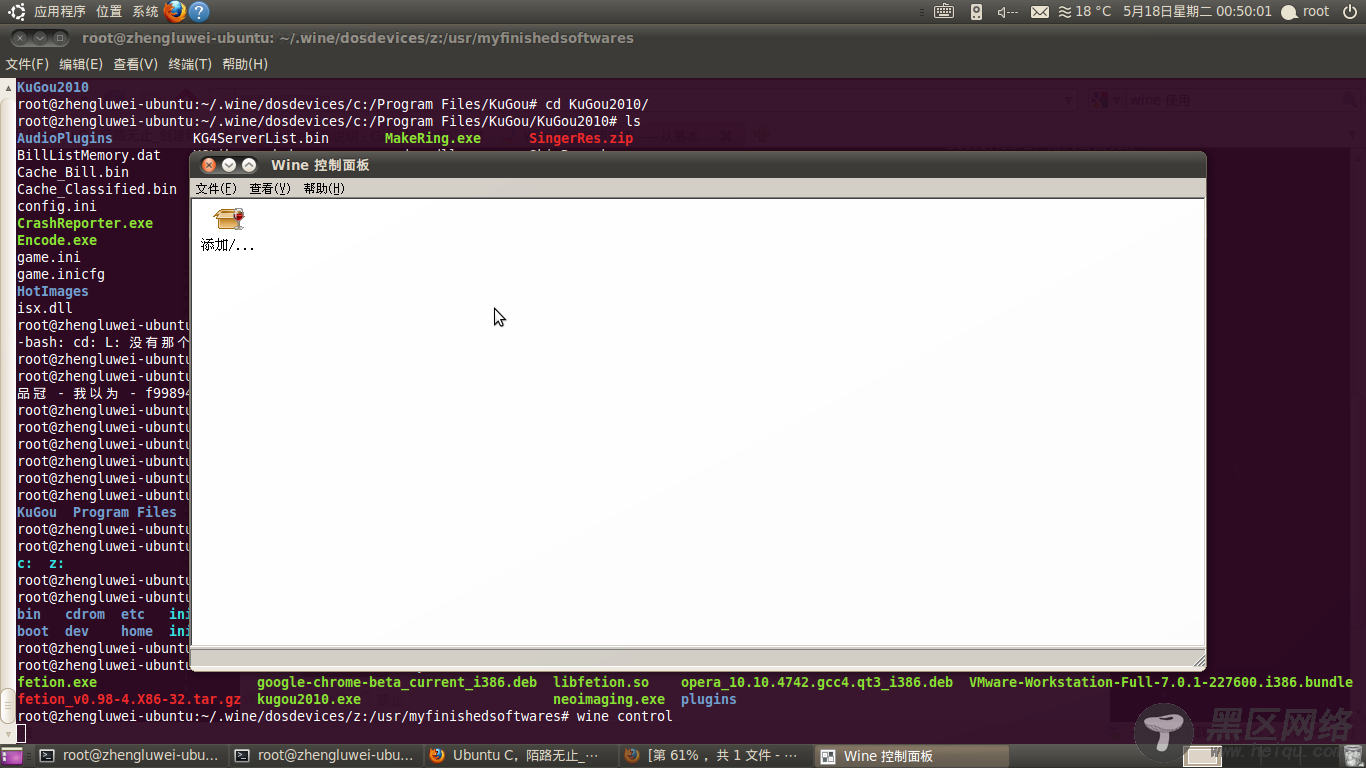Open the Wine control panel 查看(V) menu

coord(270,188)
